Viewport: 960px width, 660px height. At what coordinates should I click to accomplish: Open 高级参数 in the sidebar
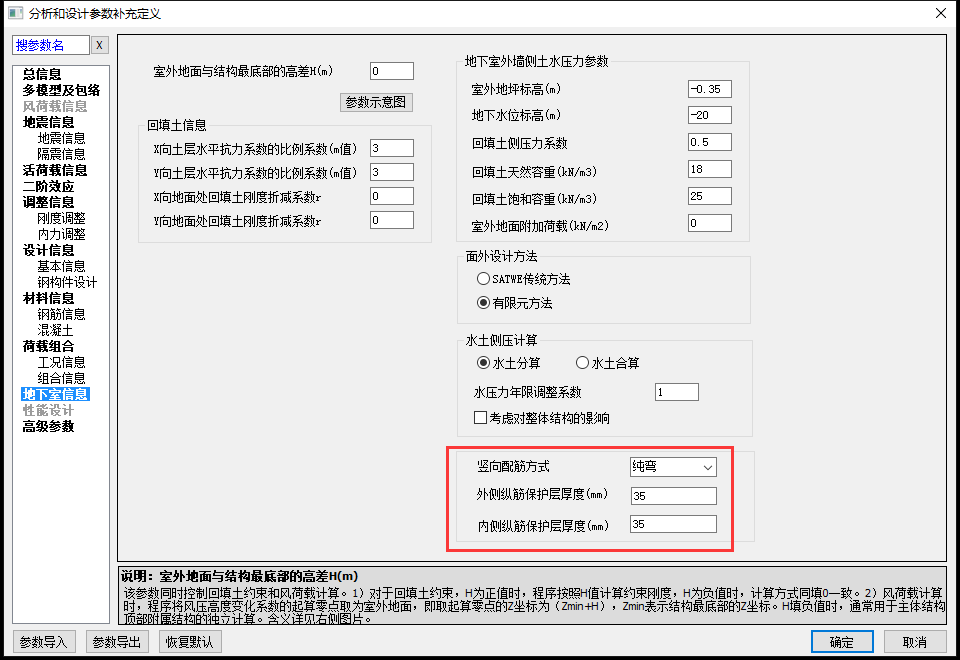[48, 426]
